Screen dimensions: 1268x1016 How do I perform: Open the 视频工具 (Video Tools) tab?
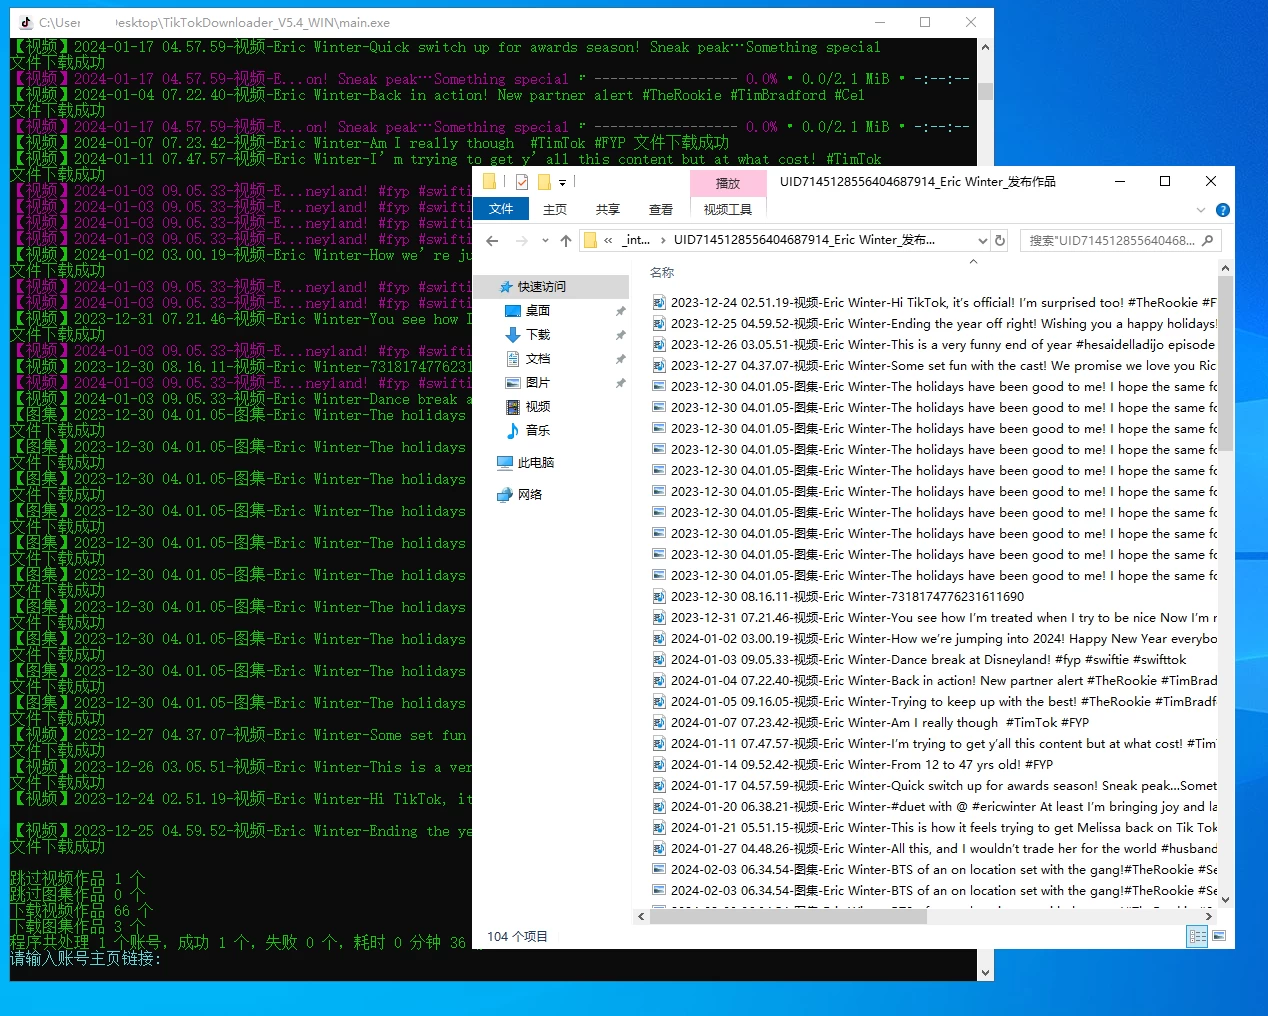pos(727,210)
